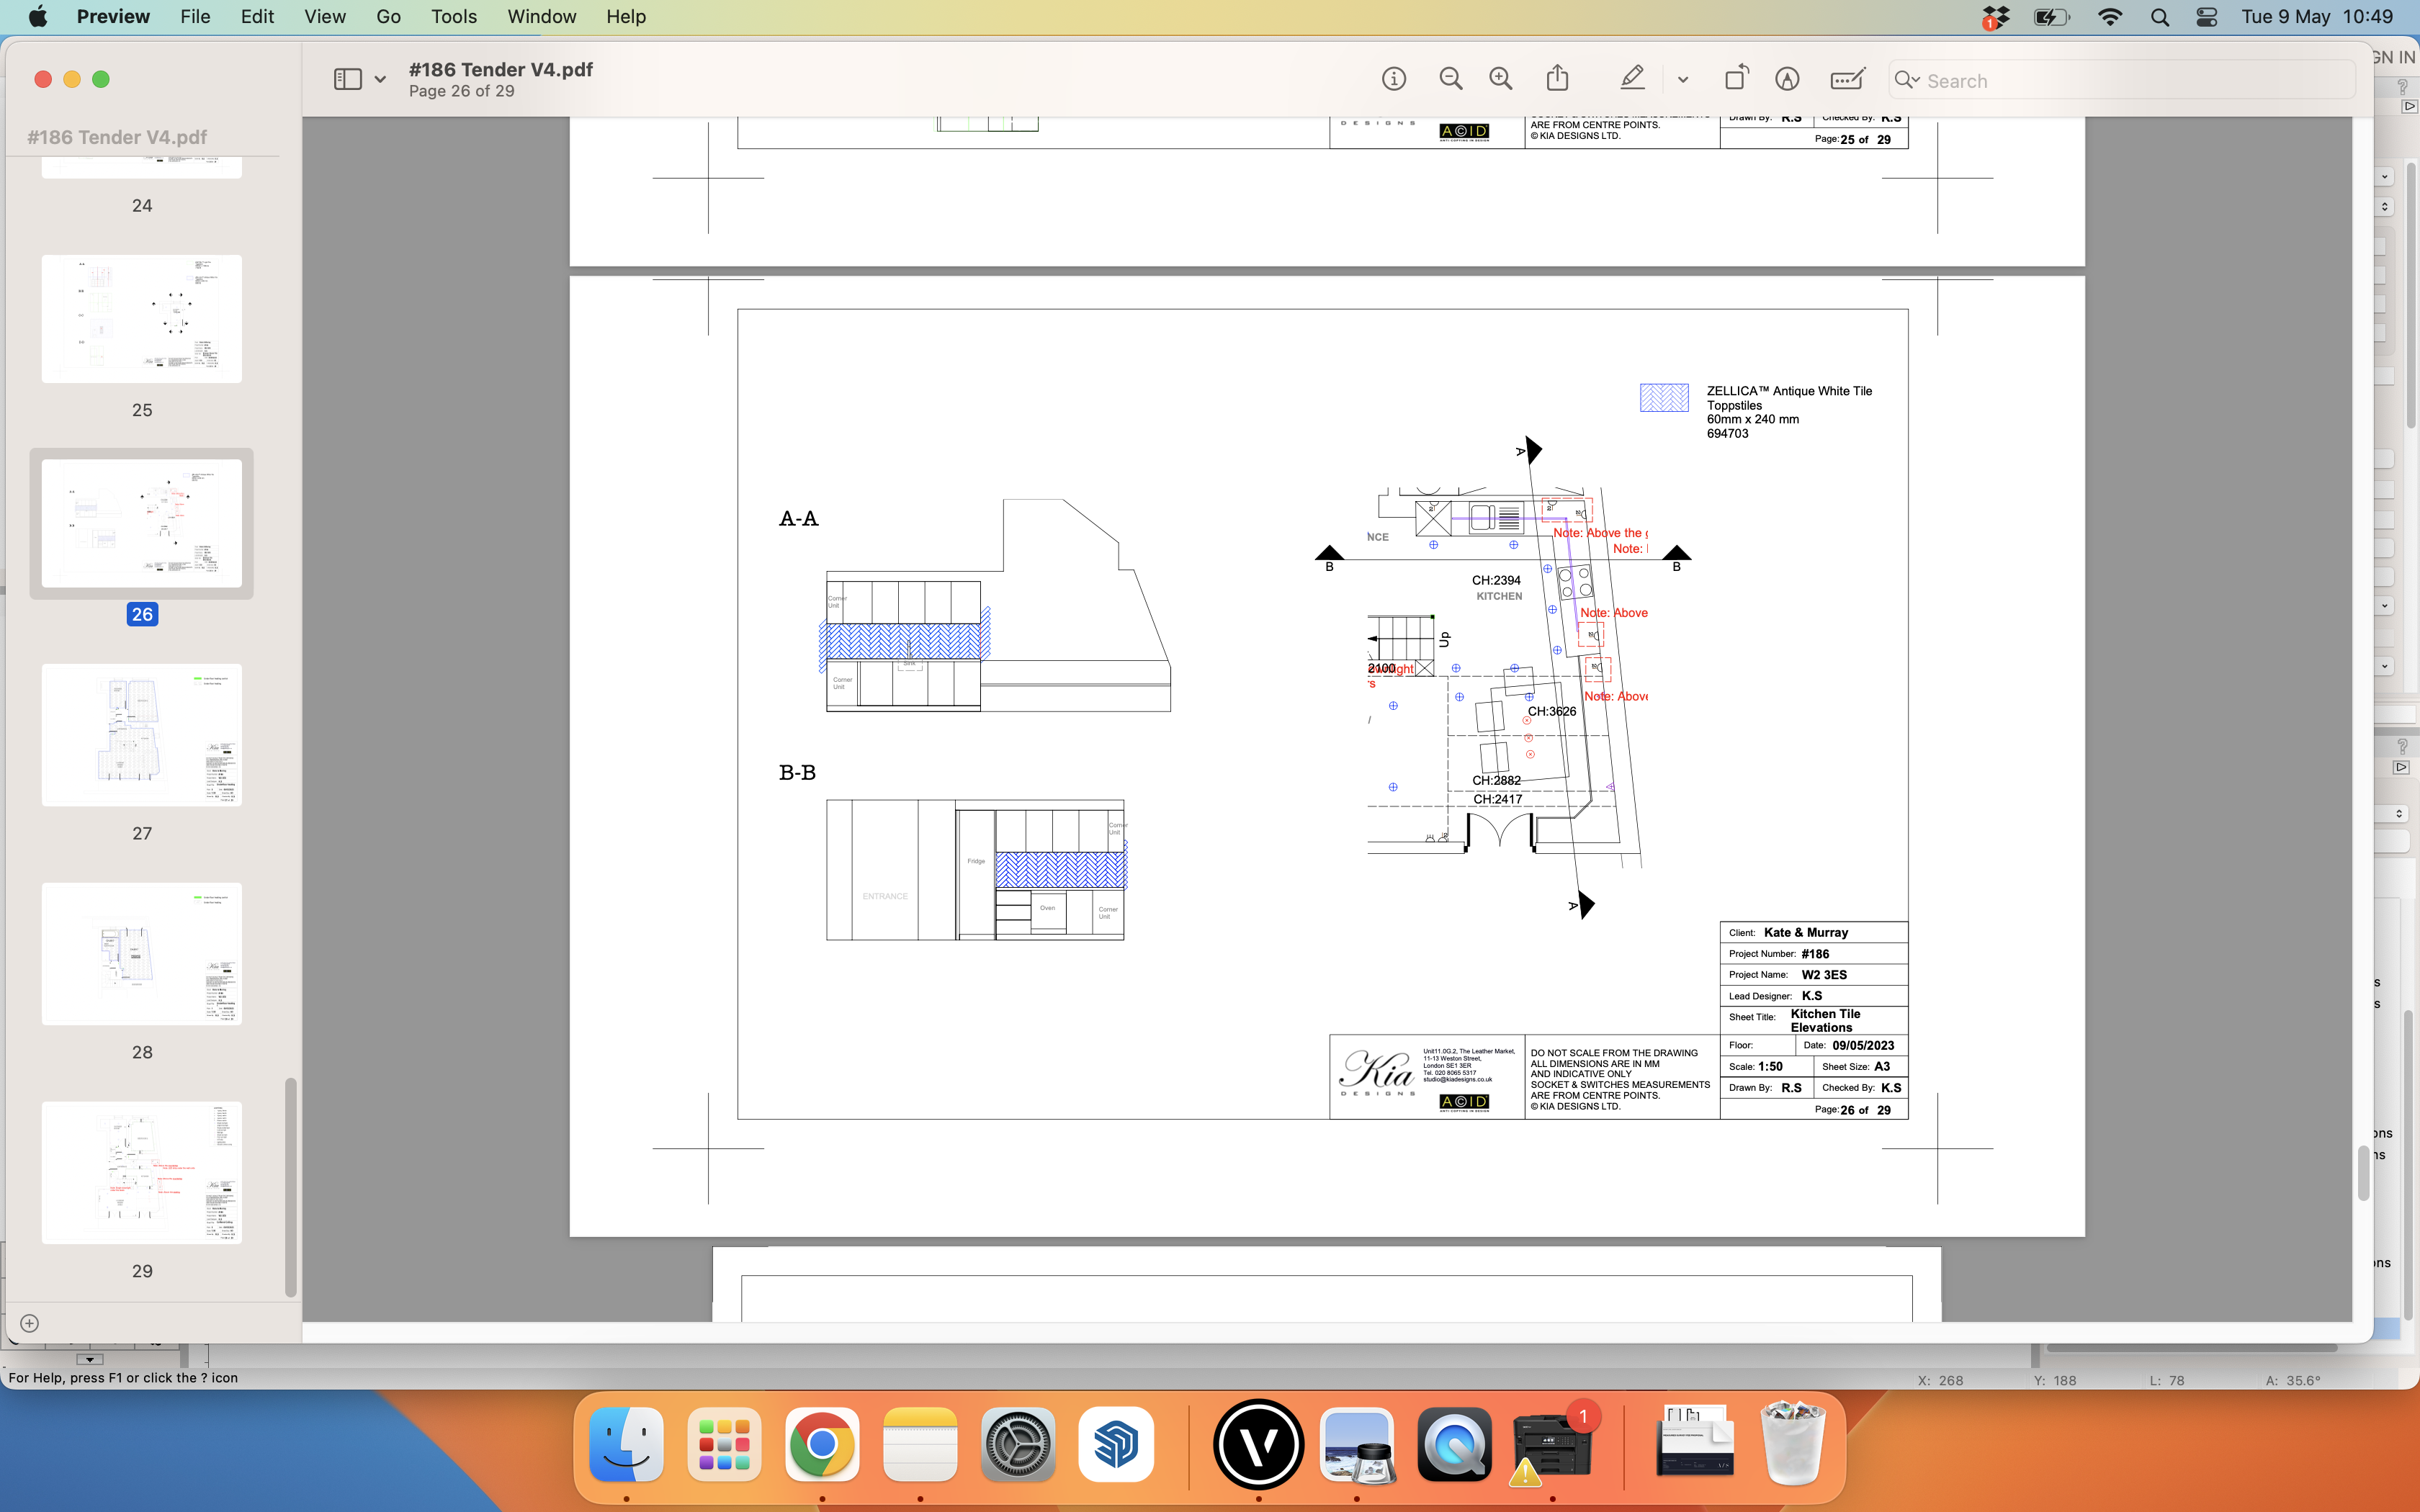Enable search options in the search field
The image size is (2420, 1512).
coord(1909,80)
